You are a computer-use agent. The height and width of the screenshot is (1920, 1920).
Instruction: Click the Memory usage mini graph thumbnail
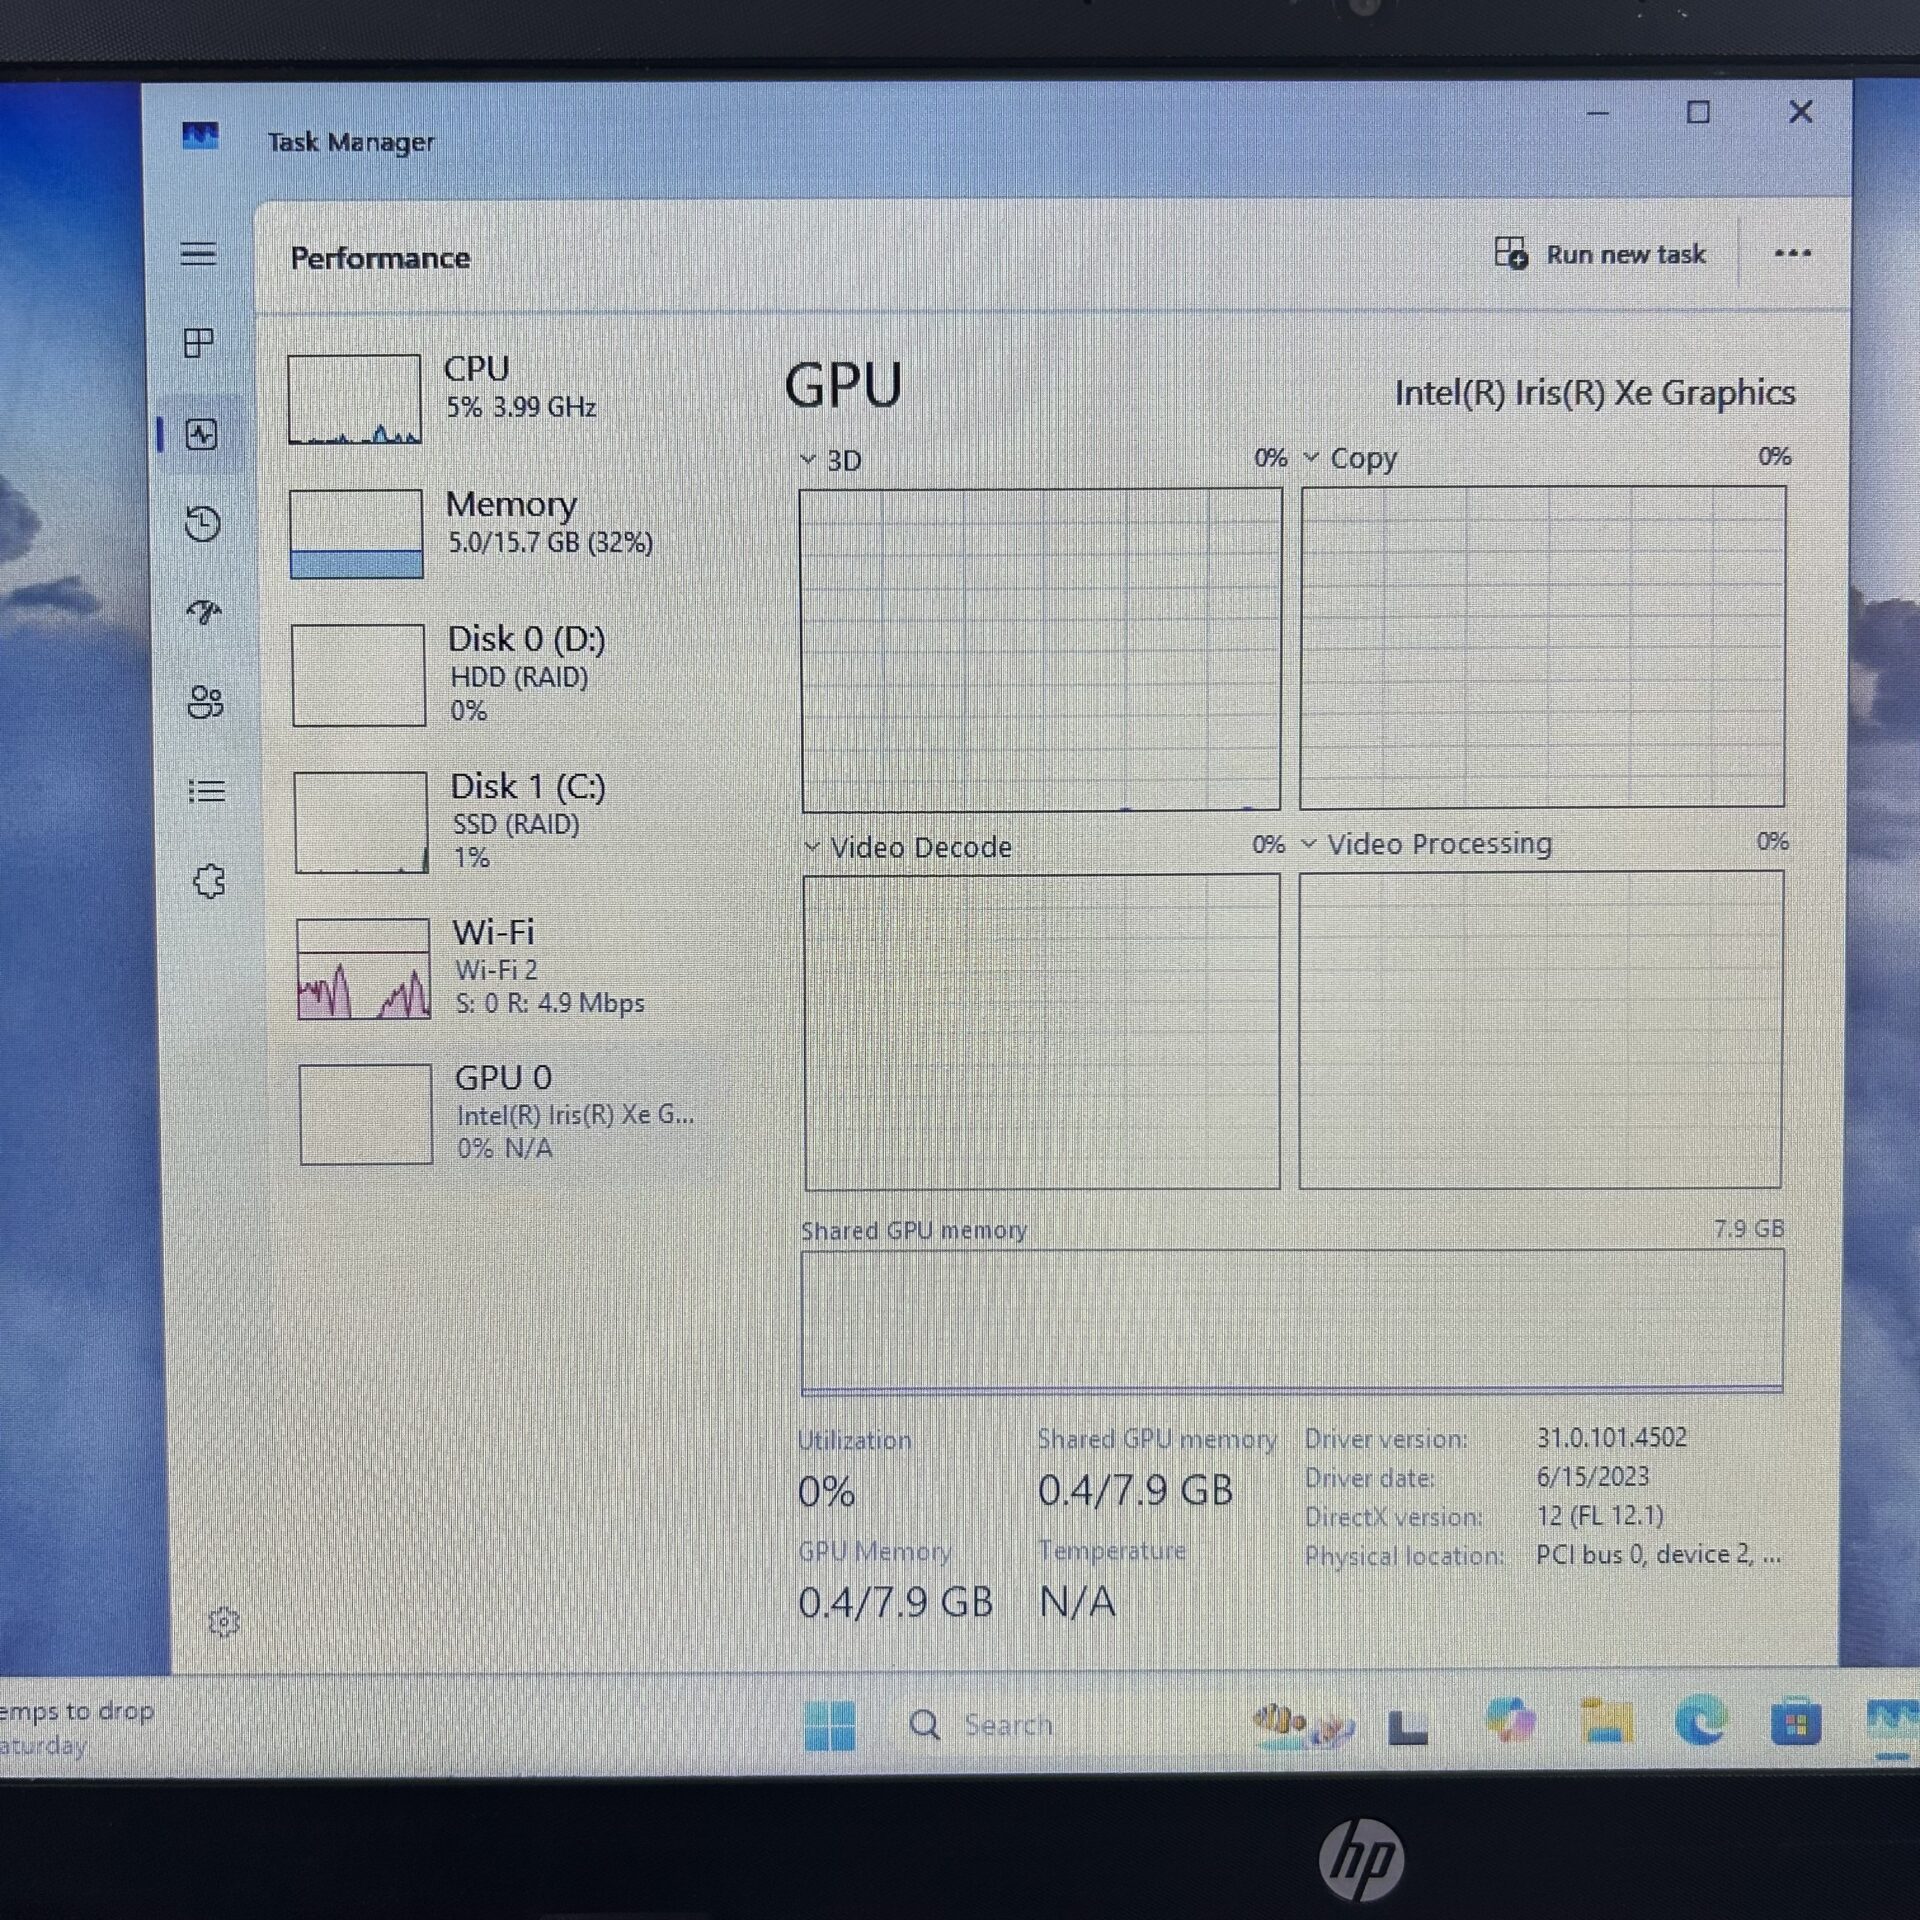point(356,533)
